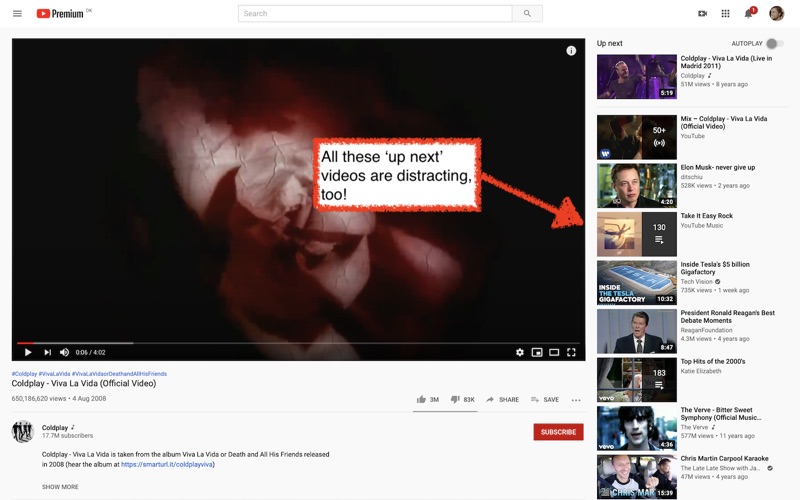Click "Katie Elizabeth" channel name
800x500 pixels.
point(701,371)
